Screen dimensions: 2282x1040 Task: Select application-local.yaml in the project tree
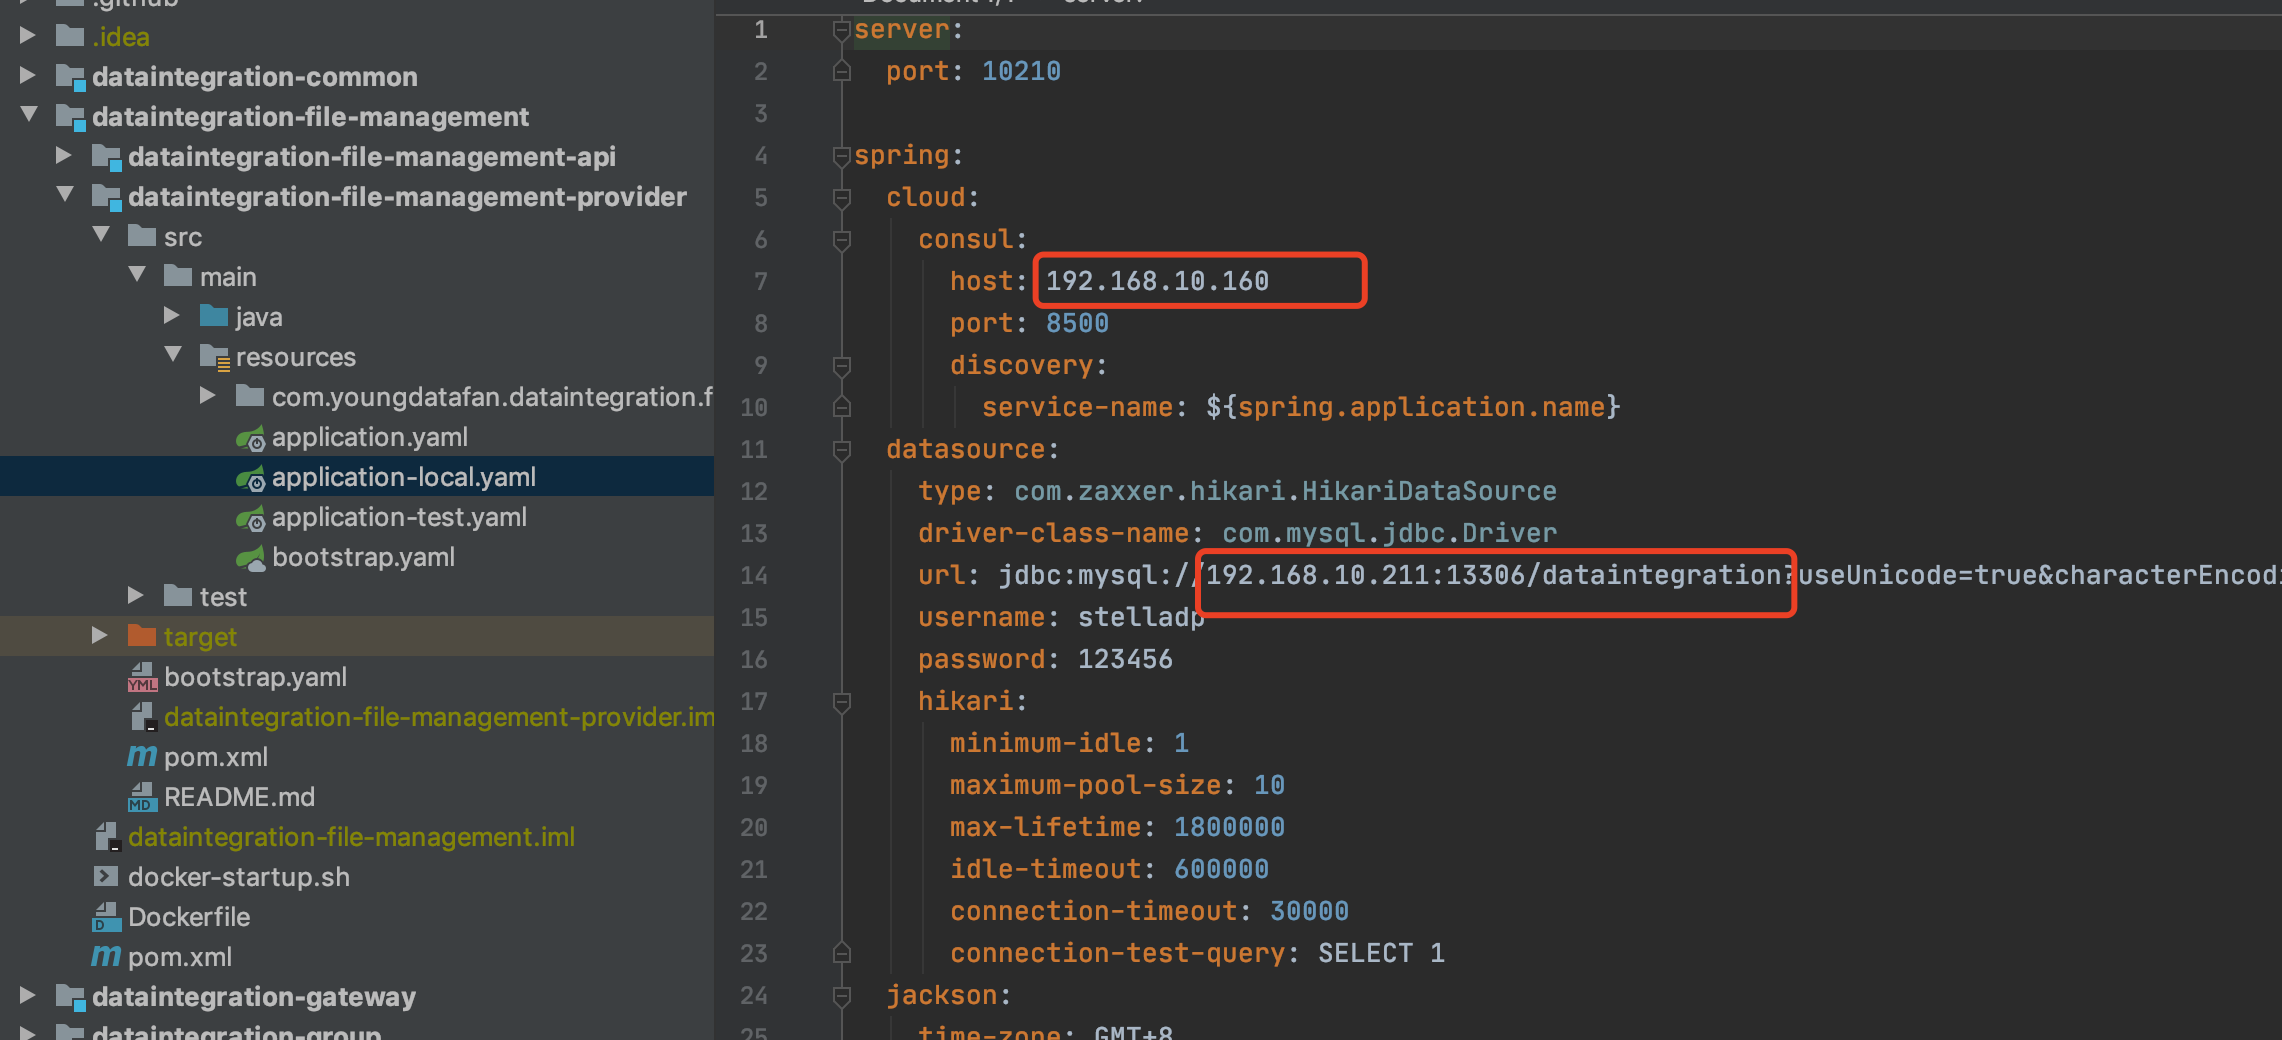pyautogui.click(x=405, y=477)
